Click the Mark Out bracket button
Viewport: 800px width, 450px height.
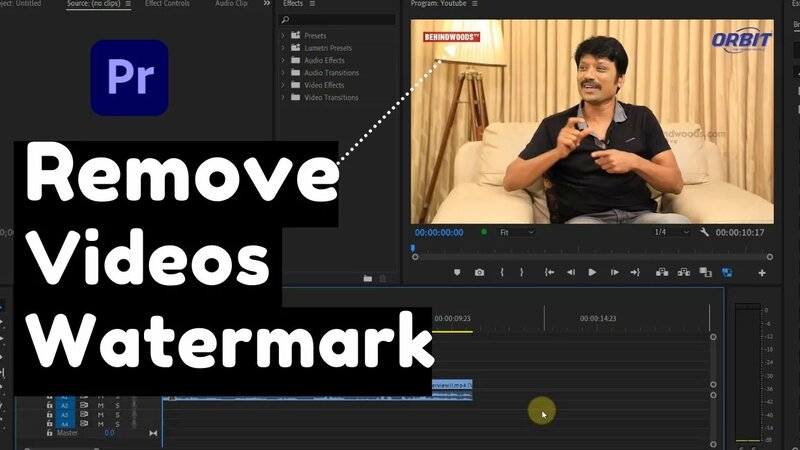coord(521,272)
